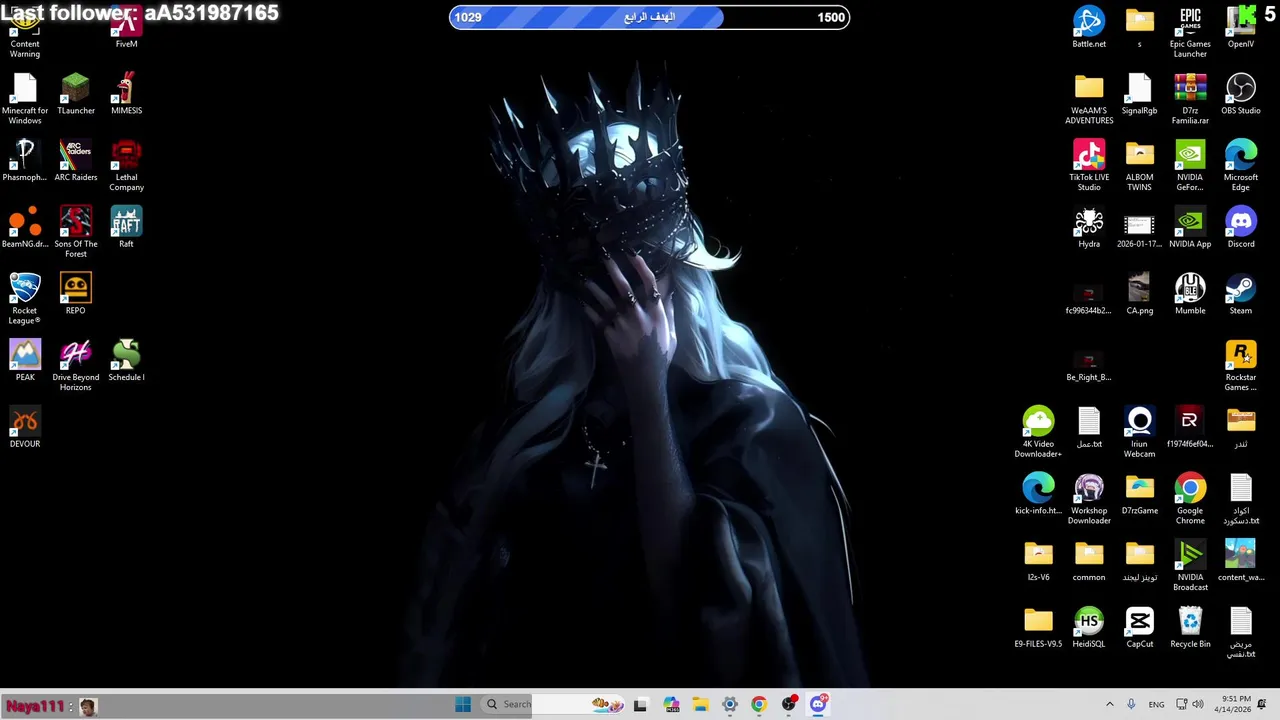1280x720 pixels.
Task: Select the Discord desktop icon
Action: pyautogui.click(x=1241, y=228)
